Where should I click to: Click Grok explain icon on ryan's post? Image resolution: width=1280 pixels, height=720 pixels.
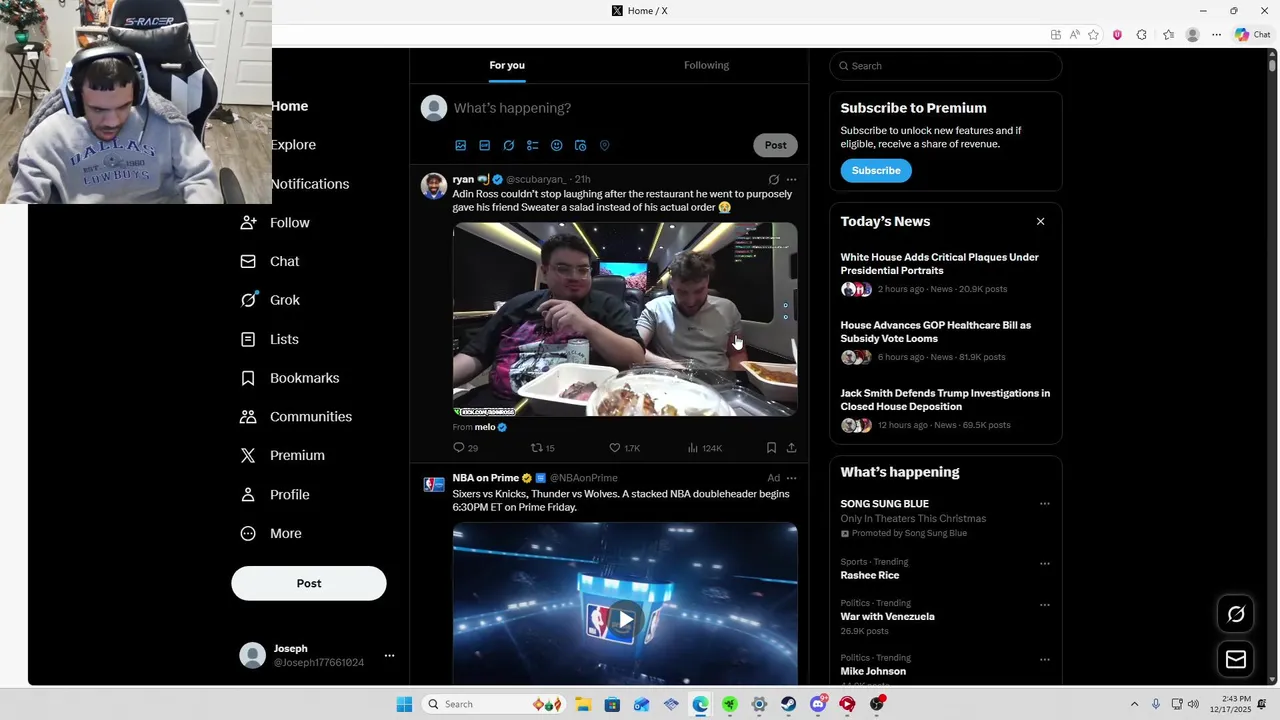click(x=773, y=180)
